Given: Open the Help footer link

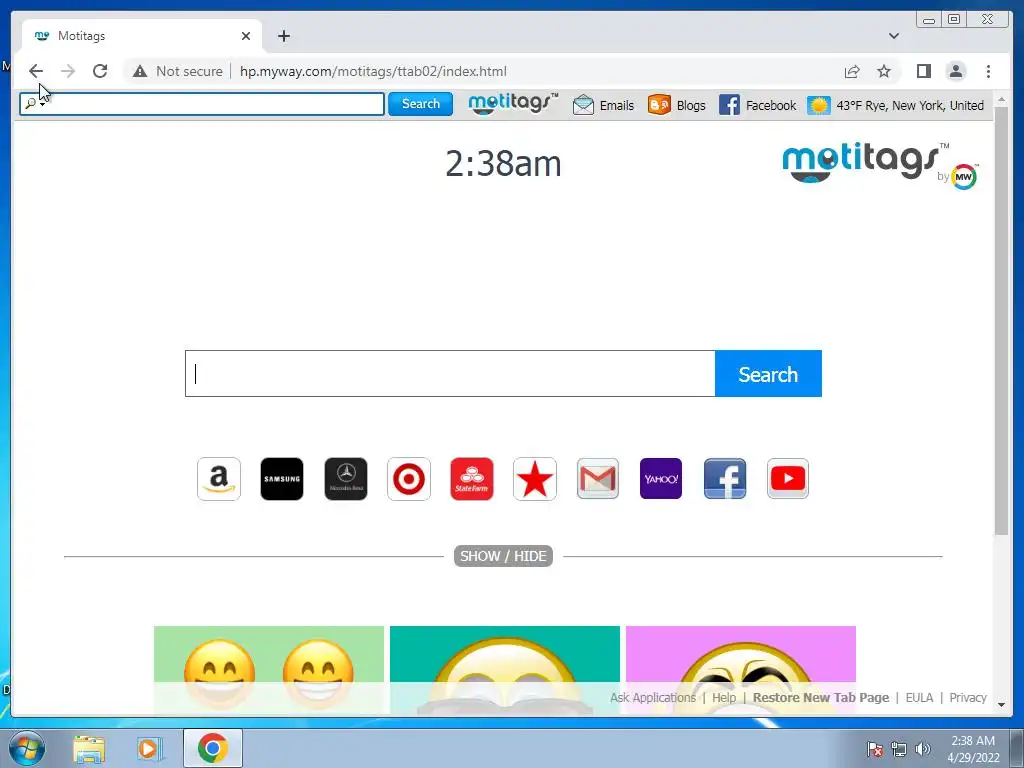Looking at the screenshot, I should click(724, 697).
